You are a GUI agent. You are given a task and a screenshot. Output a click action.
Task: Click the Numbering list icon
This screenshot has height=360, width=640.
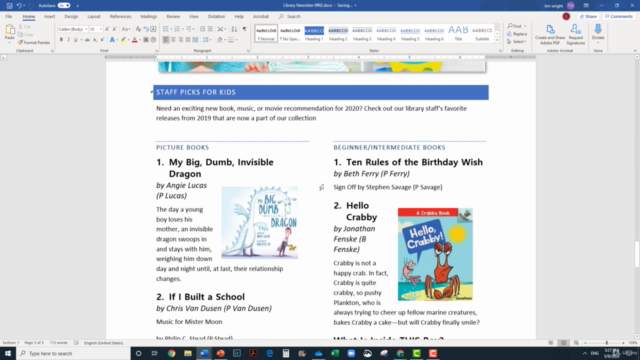(177, 29)
